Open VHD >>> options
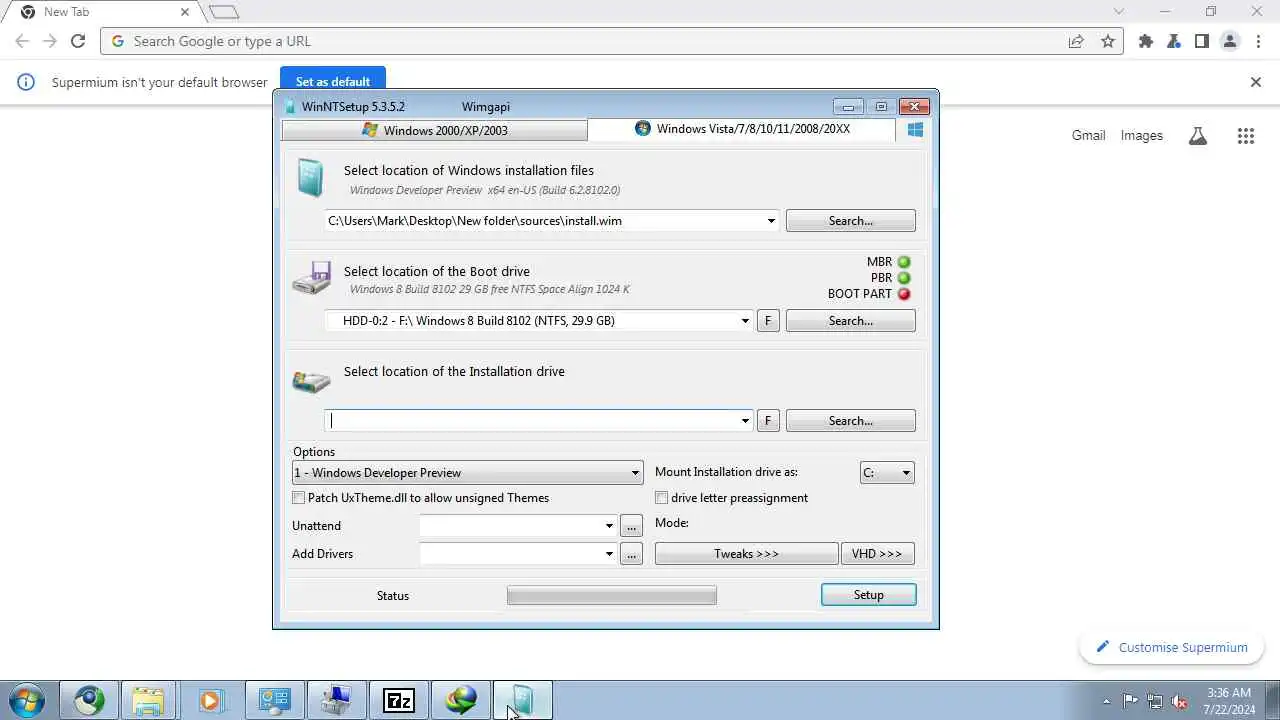 878,554
